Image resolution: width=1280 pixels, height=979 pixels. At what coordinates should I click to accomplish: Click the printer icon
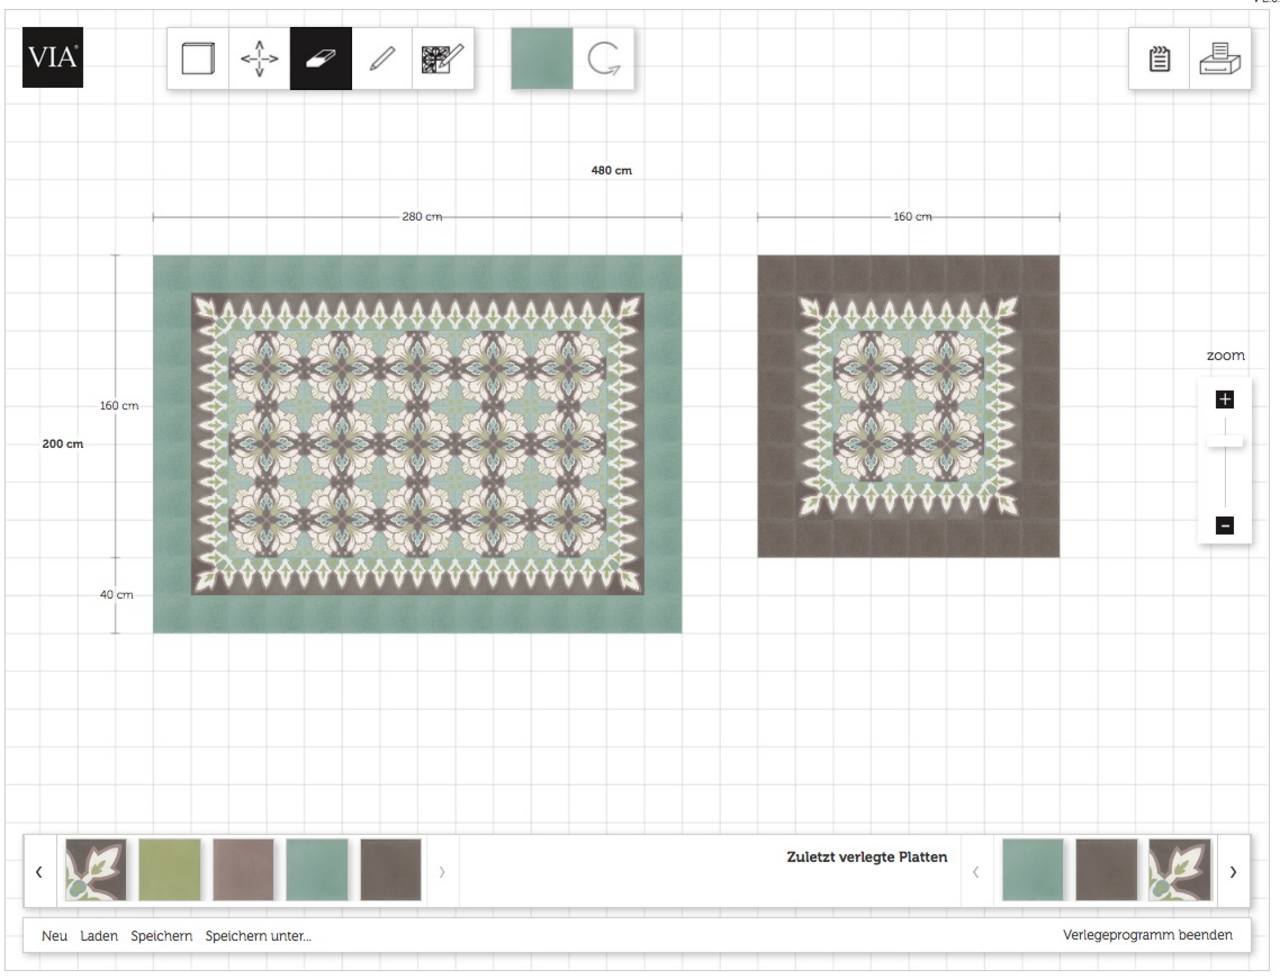1220,59
